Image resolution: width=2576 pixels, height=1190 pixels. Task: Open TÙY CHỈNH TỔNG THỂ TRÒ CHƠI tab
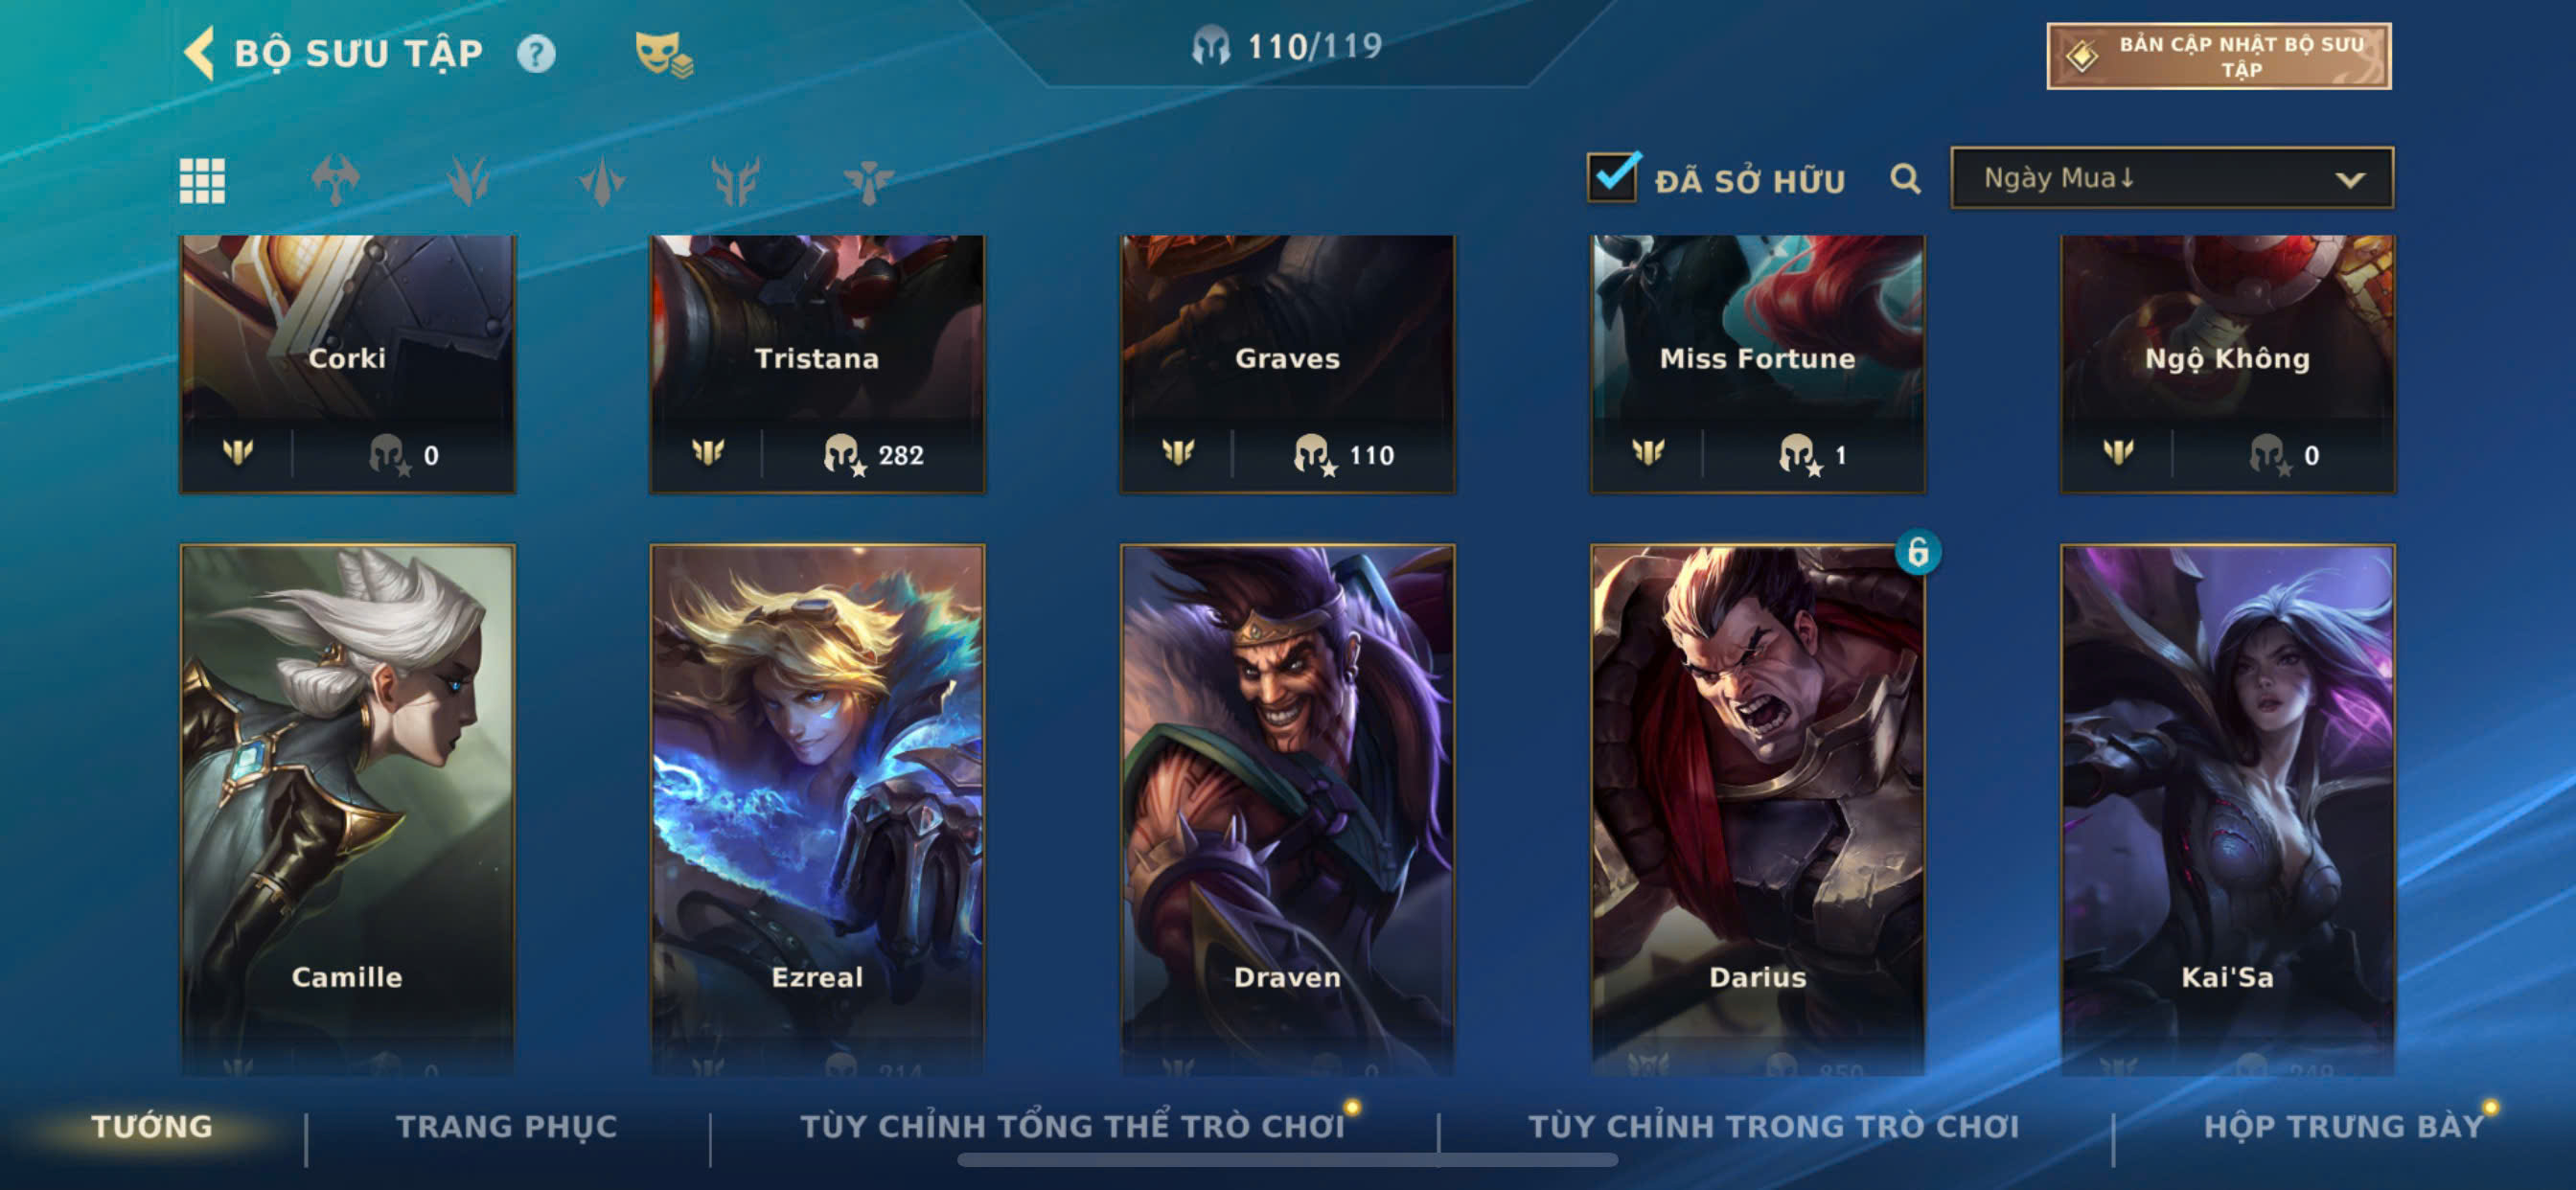click(1072, 1126)
